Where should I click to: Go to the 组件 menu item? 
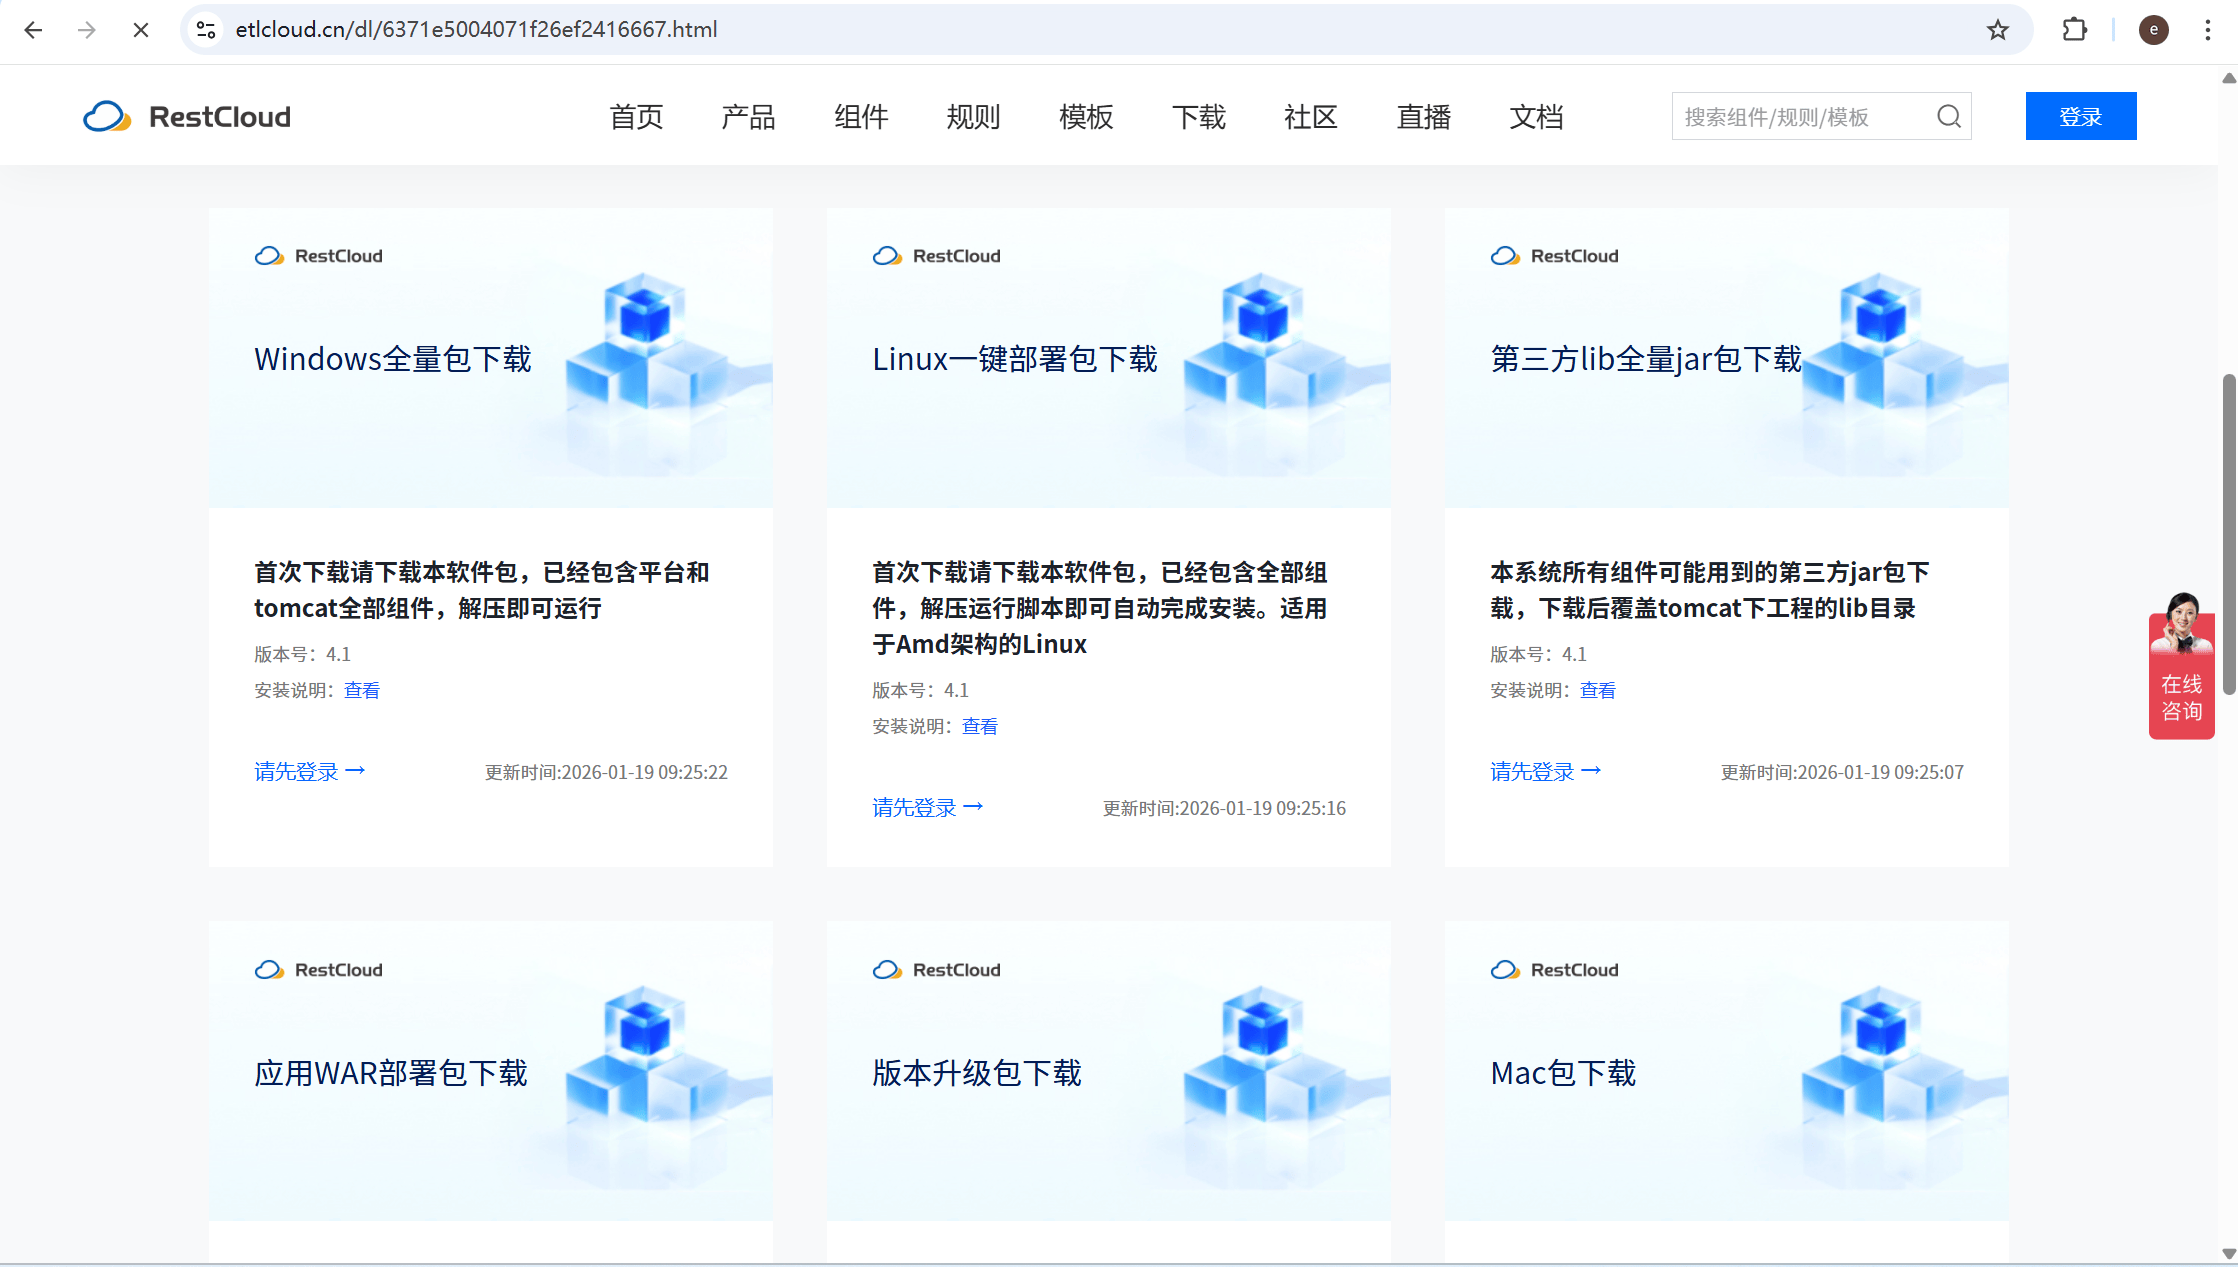coord(861,117)
